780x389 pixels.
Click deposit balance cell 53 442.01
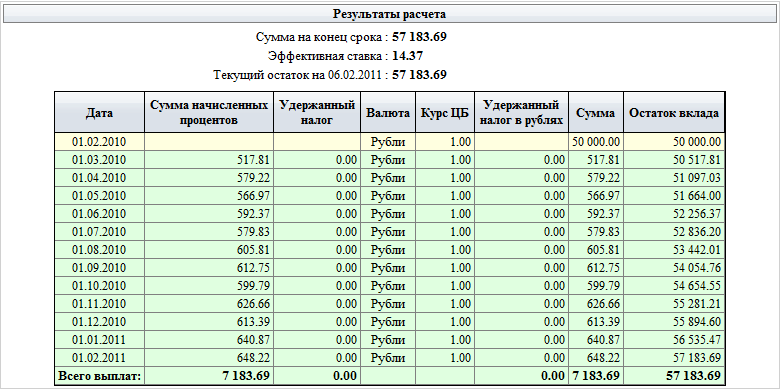(674, 250)
